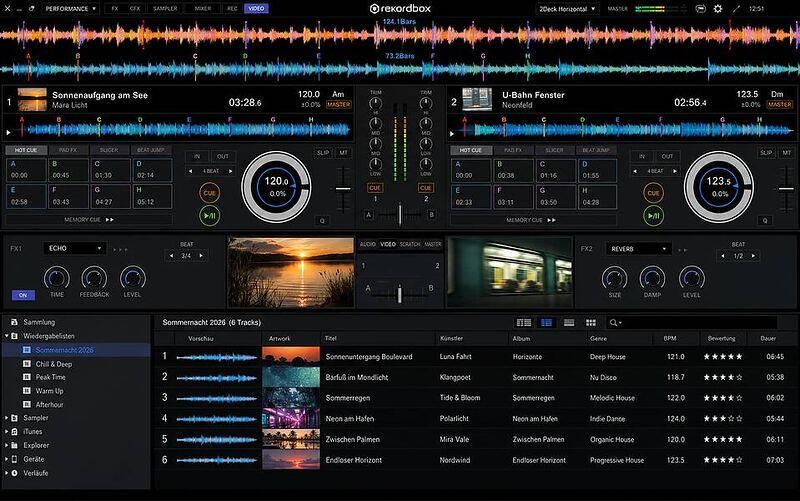This screenshot has width=800, height=501.
Task: Hit the CUE button on deck 1
Action: tap(209, 193)
